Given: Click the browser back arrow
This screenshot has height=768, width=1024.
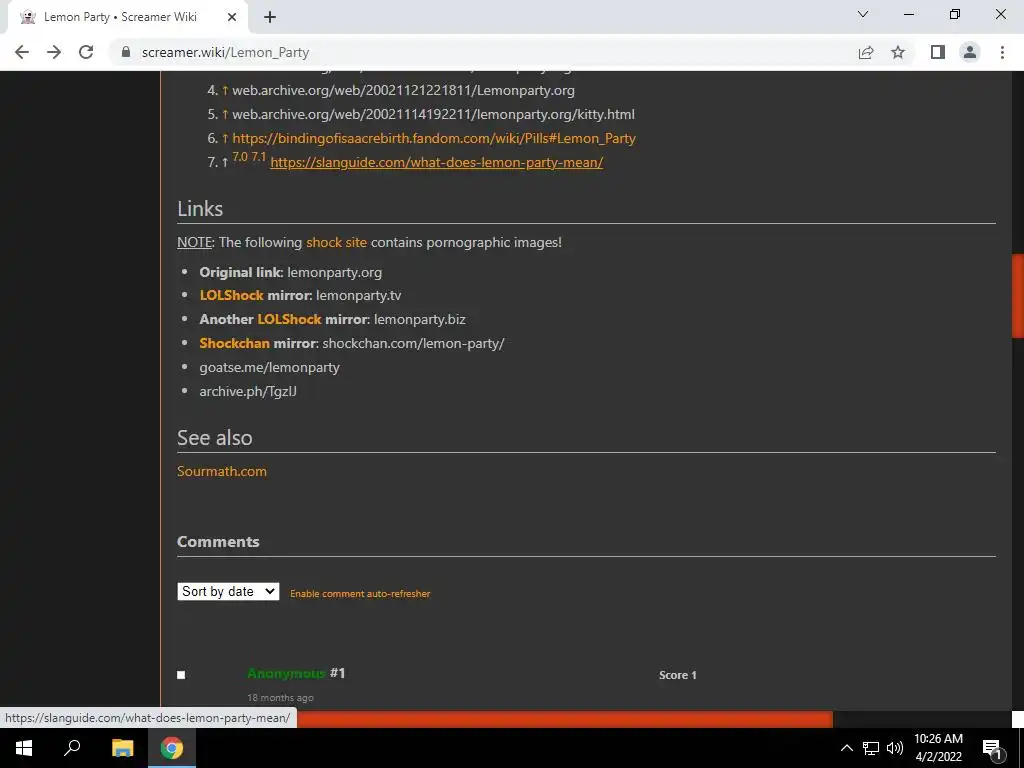Looking at the screenshot, I should (22, 52).
